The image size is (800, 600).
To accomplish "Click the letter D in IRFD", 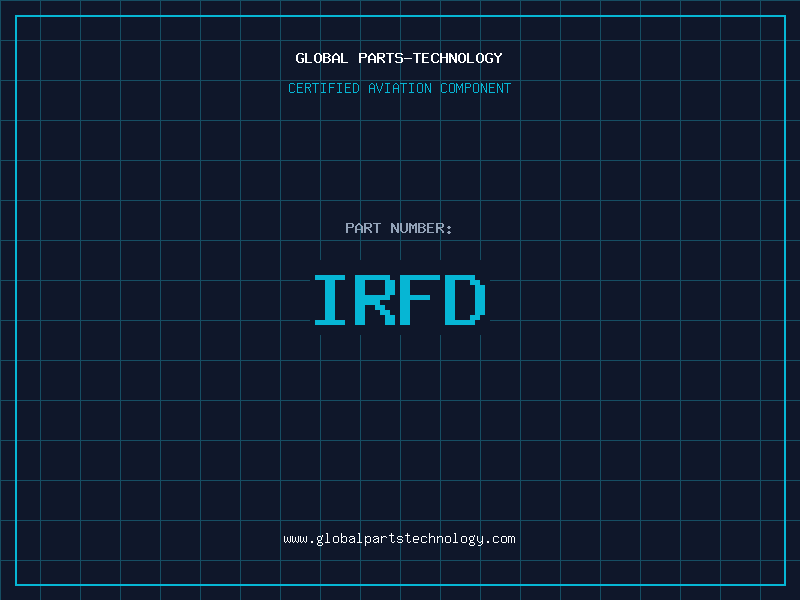I will [466, 300].
